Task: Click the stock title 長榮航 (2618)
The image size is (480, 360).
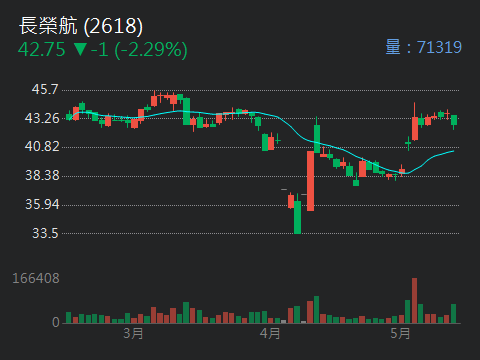Action: point(81,26)
